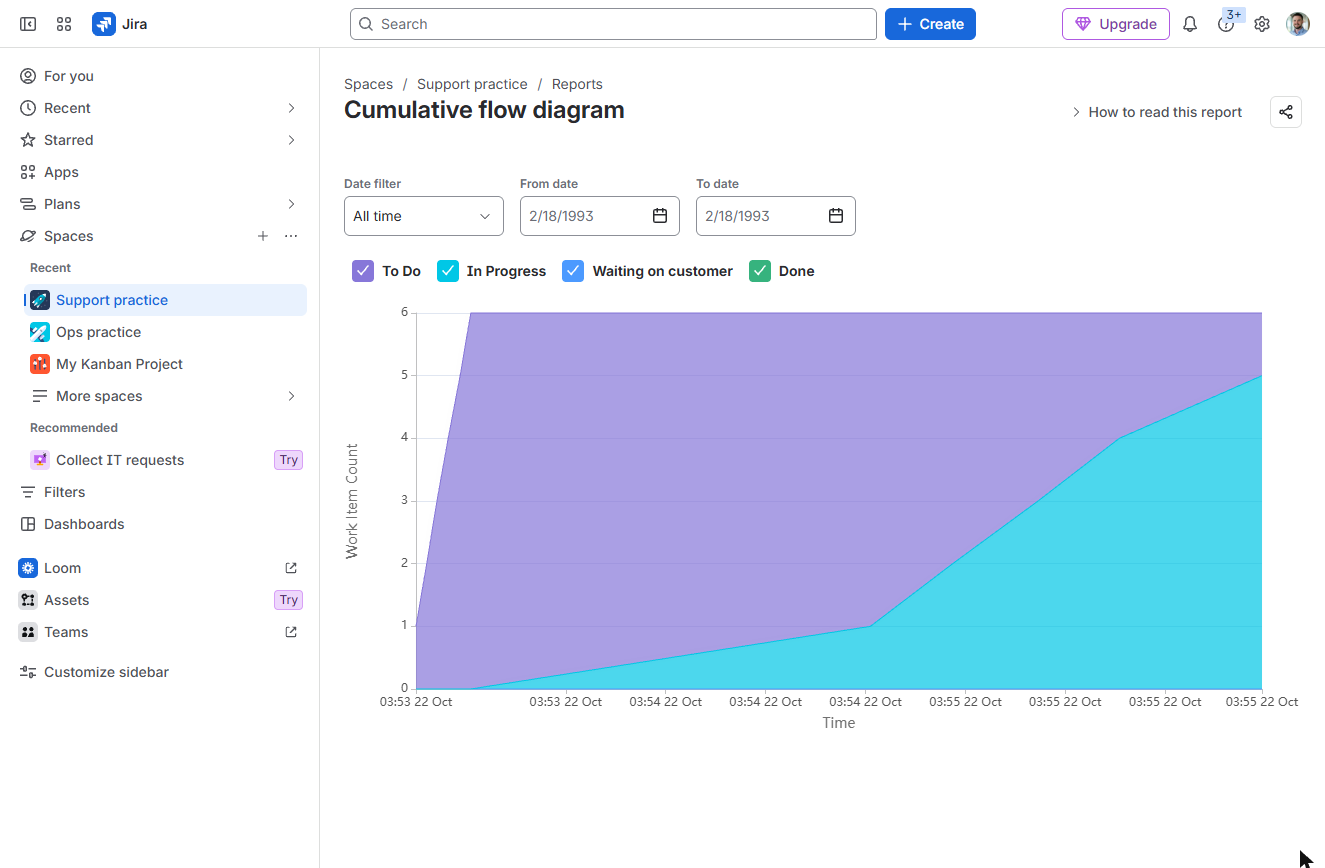Click the Assets icon

(28, 600)
